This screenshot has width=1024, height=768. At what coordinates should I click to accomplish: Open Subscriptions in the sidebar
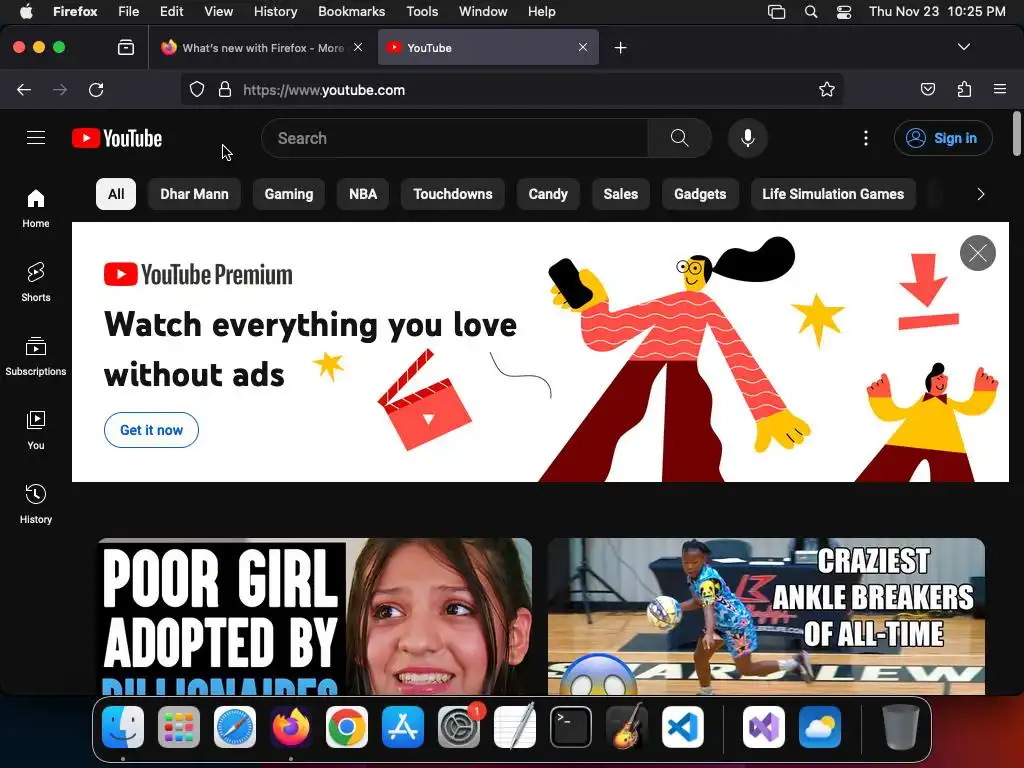coord(36,356)
